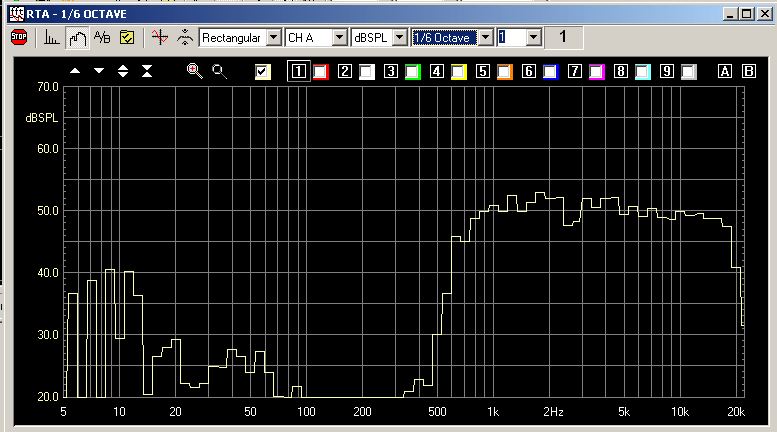Toggle the checked yellow trace checkbox
777x432 pixels.
coord(263,71)
